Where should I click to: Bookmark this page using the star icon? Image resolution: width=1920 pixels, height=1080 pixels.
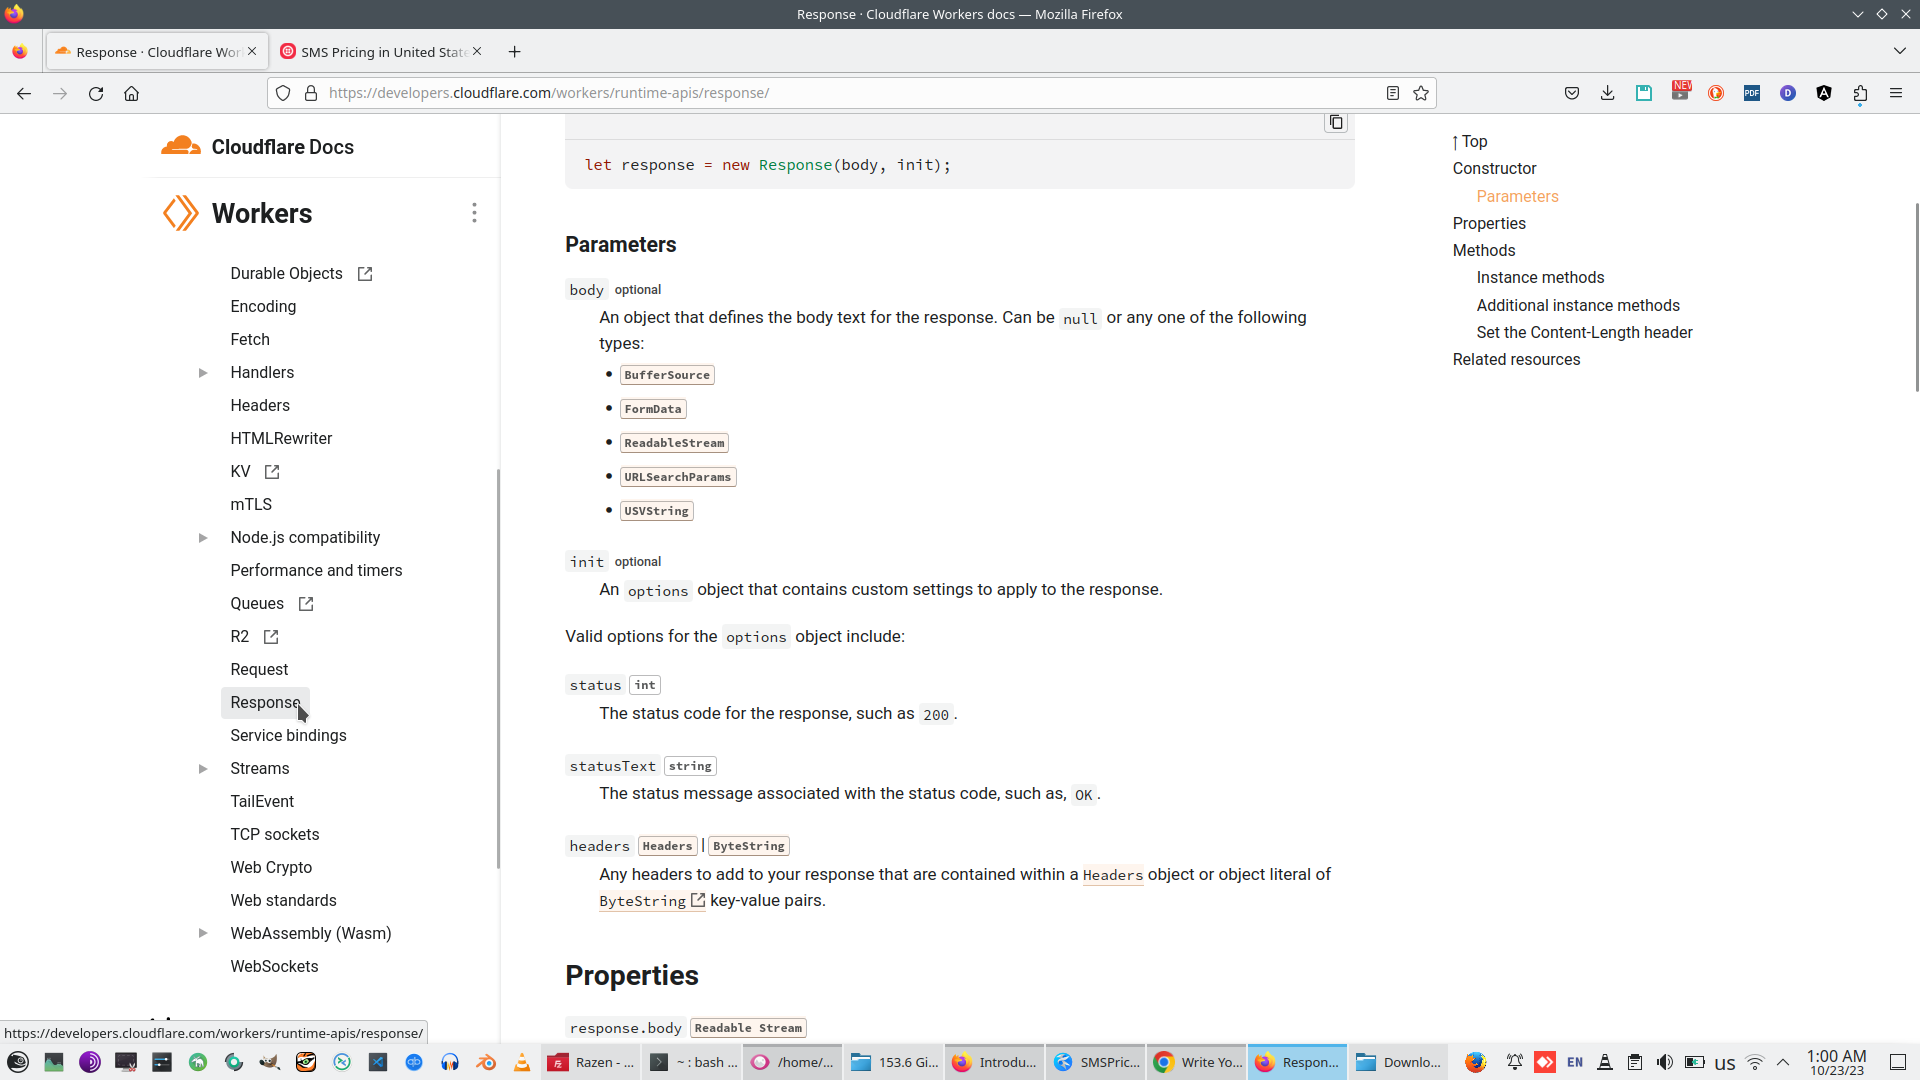coord(1421,93)
